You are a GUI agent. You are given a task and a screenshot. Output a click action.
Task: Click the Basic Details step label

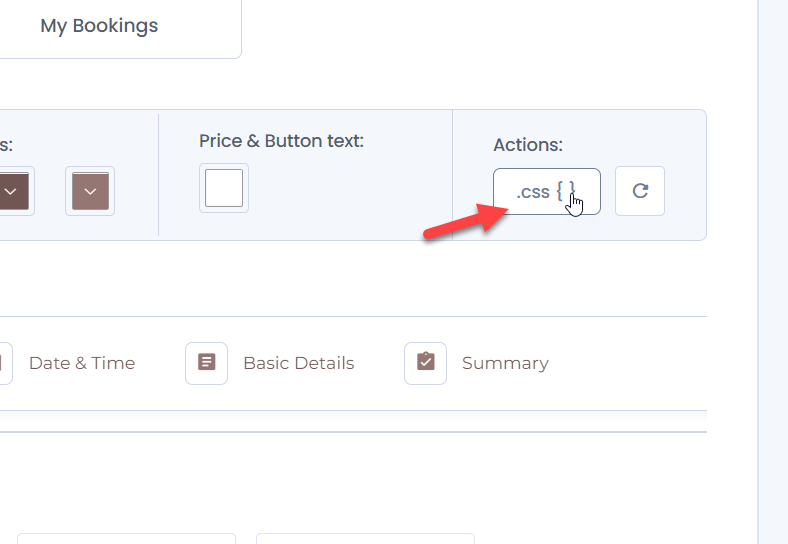299,363
